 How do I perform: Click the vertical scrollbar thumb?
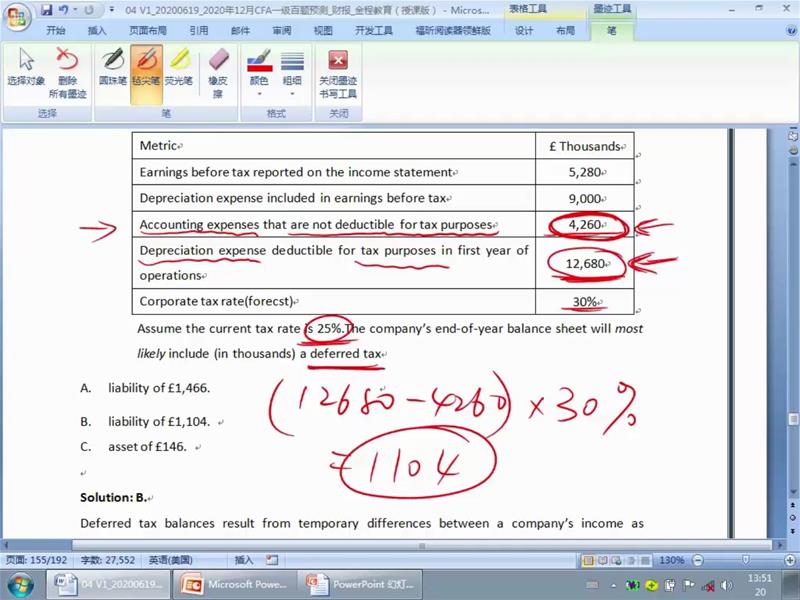point(793,419)
